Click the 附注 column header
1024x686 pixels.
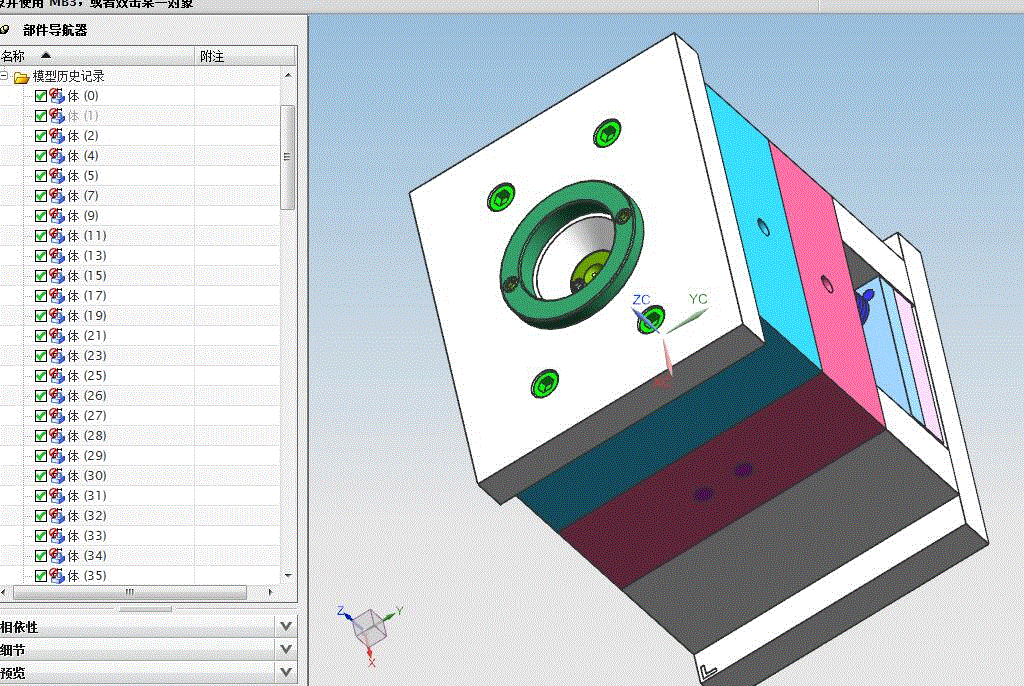click(x=245, y=56)
